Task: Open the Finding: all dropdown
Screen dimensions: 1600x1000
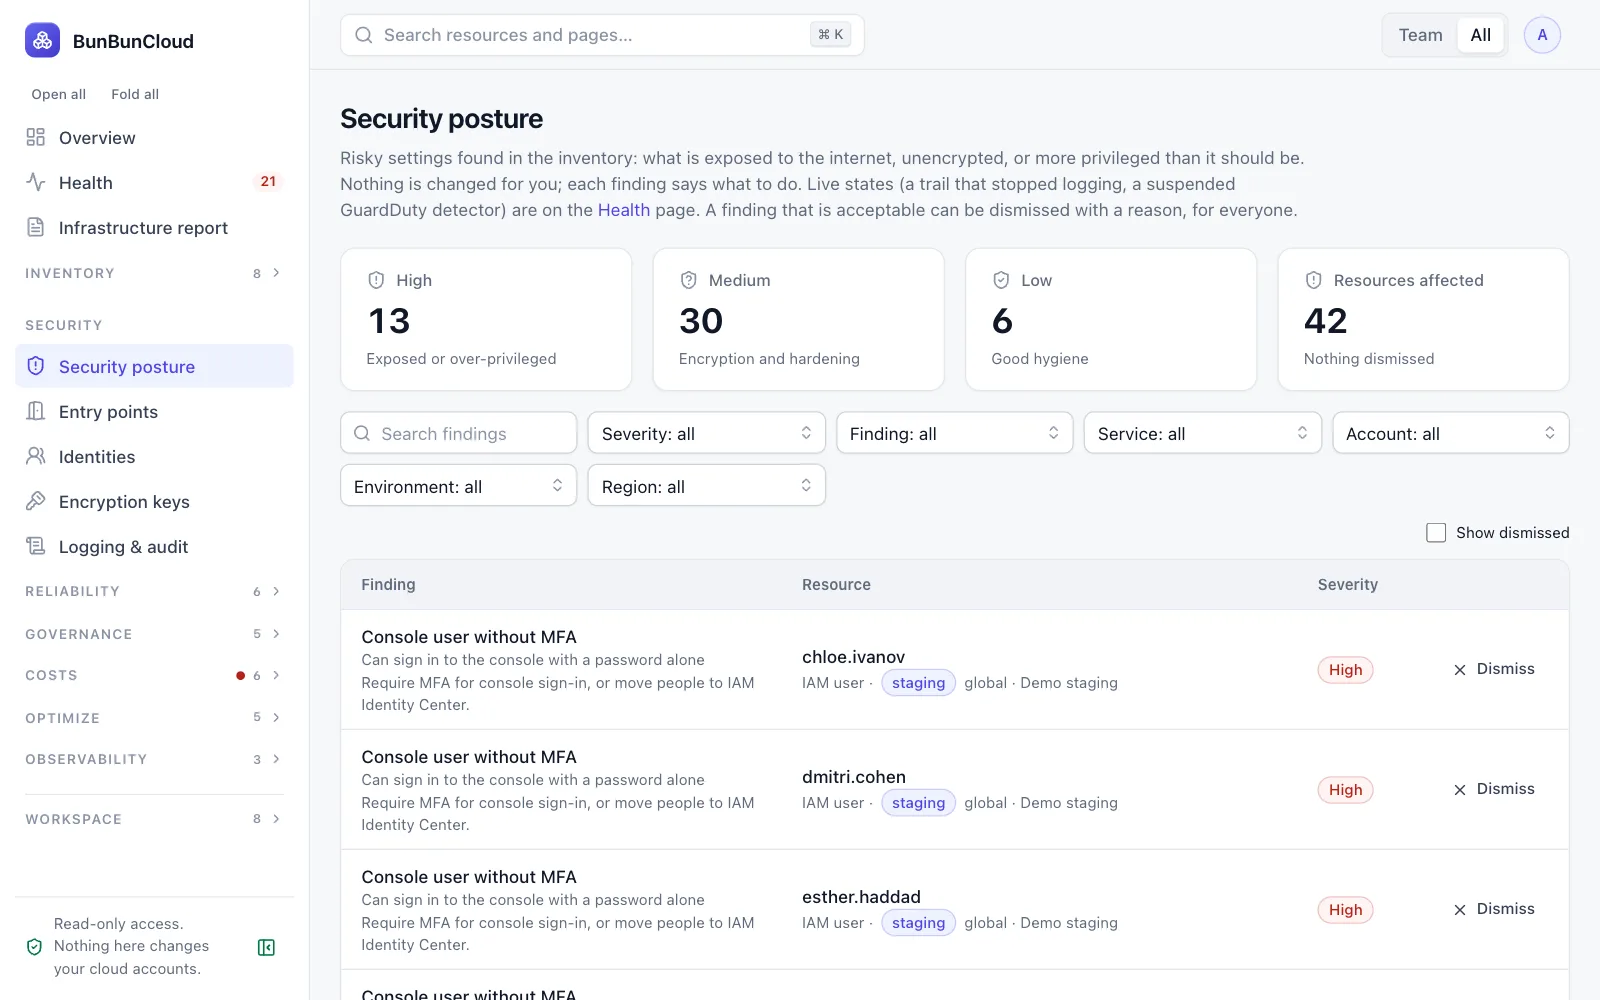Action: coord(954,433)
